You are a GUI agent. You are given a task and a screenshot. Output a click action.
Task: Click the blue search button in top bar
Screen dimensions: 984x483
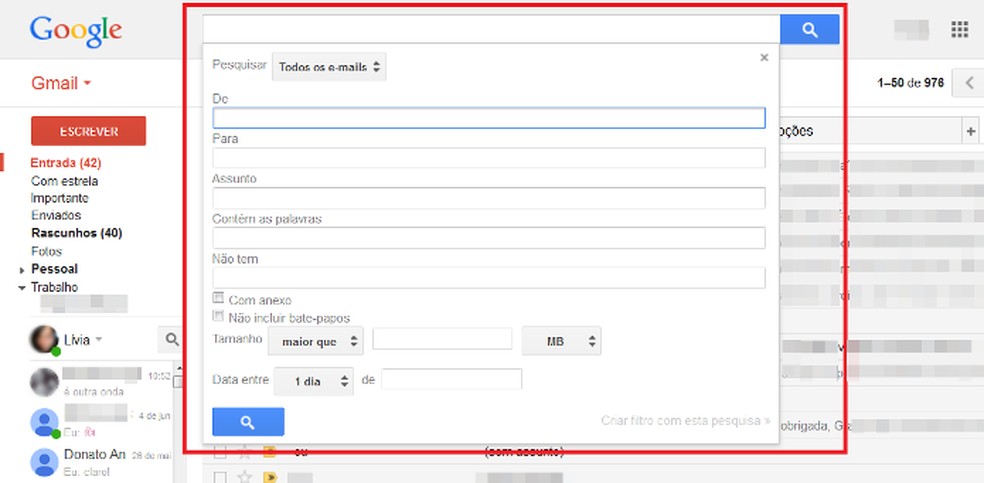tap(810, 29)
